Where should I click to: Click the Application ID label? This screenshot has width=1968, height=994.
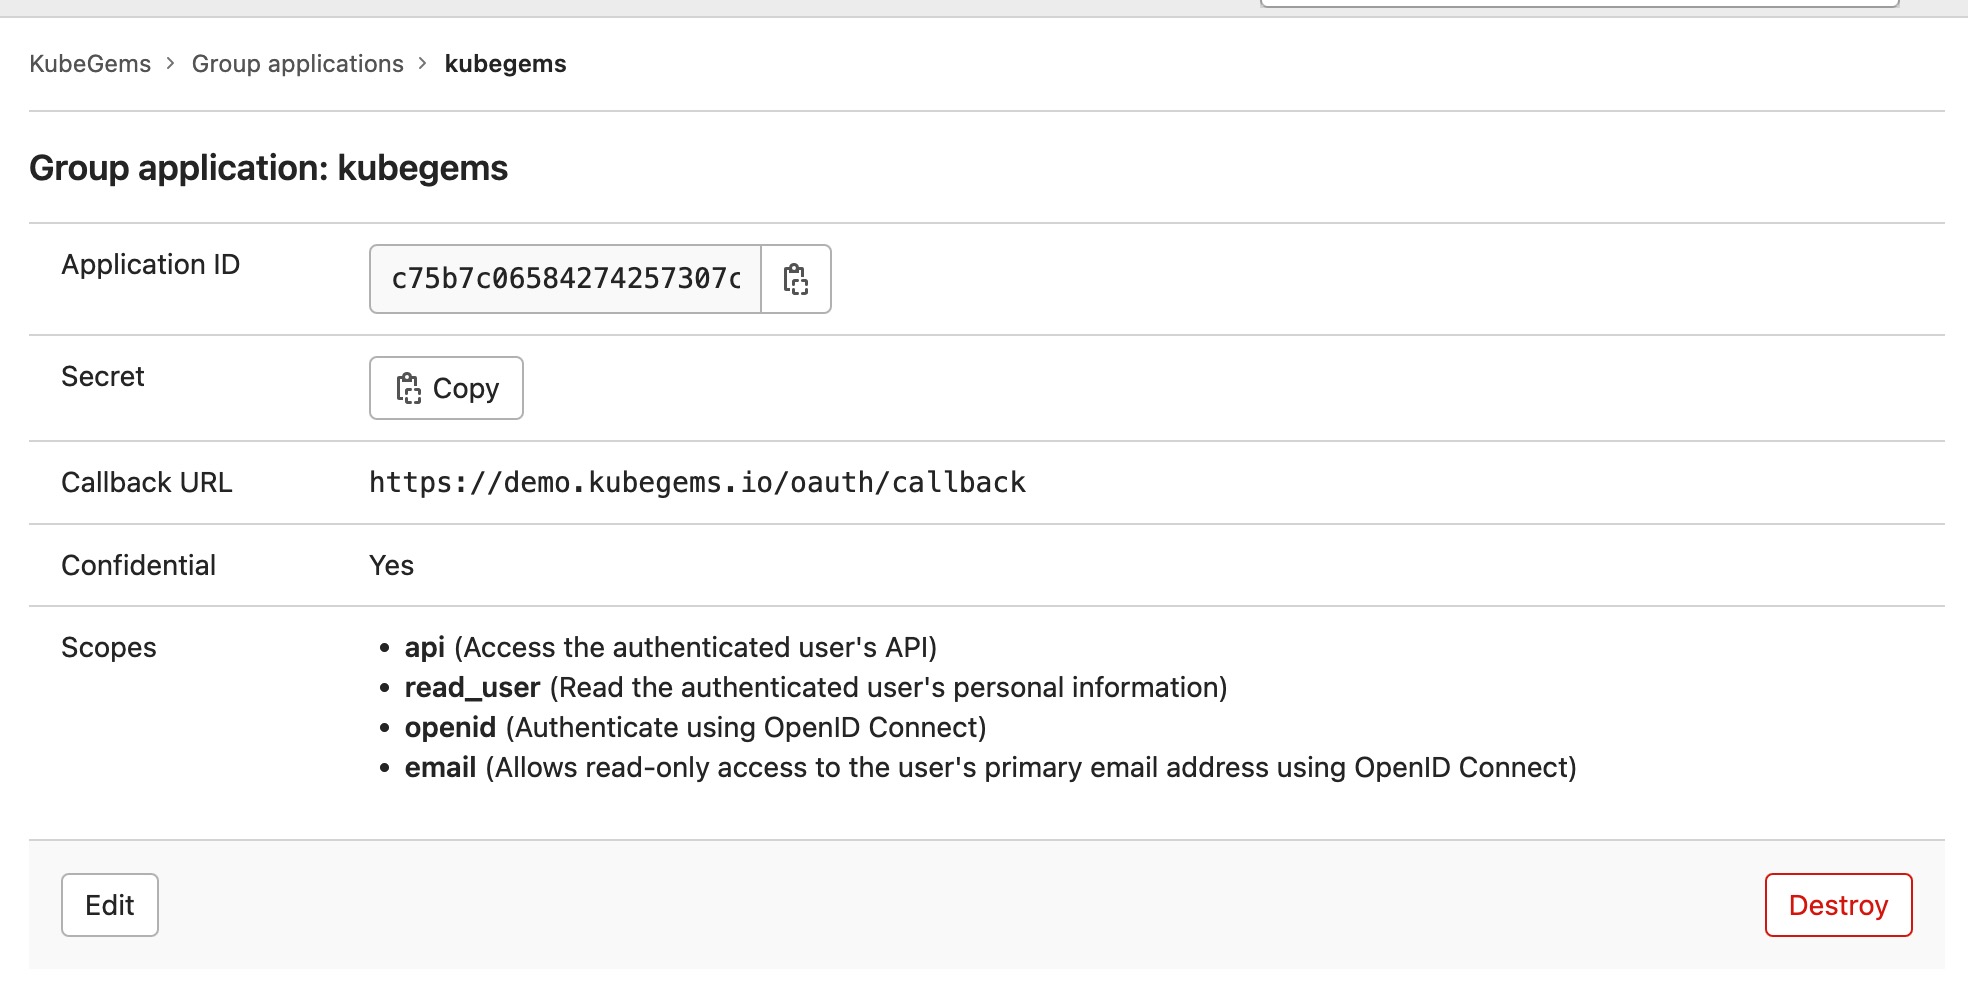click(x=151, y=265)
